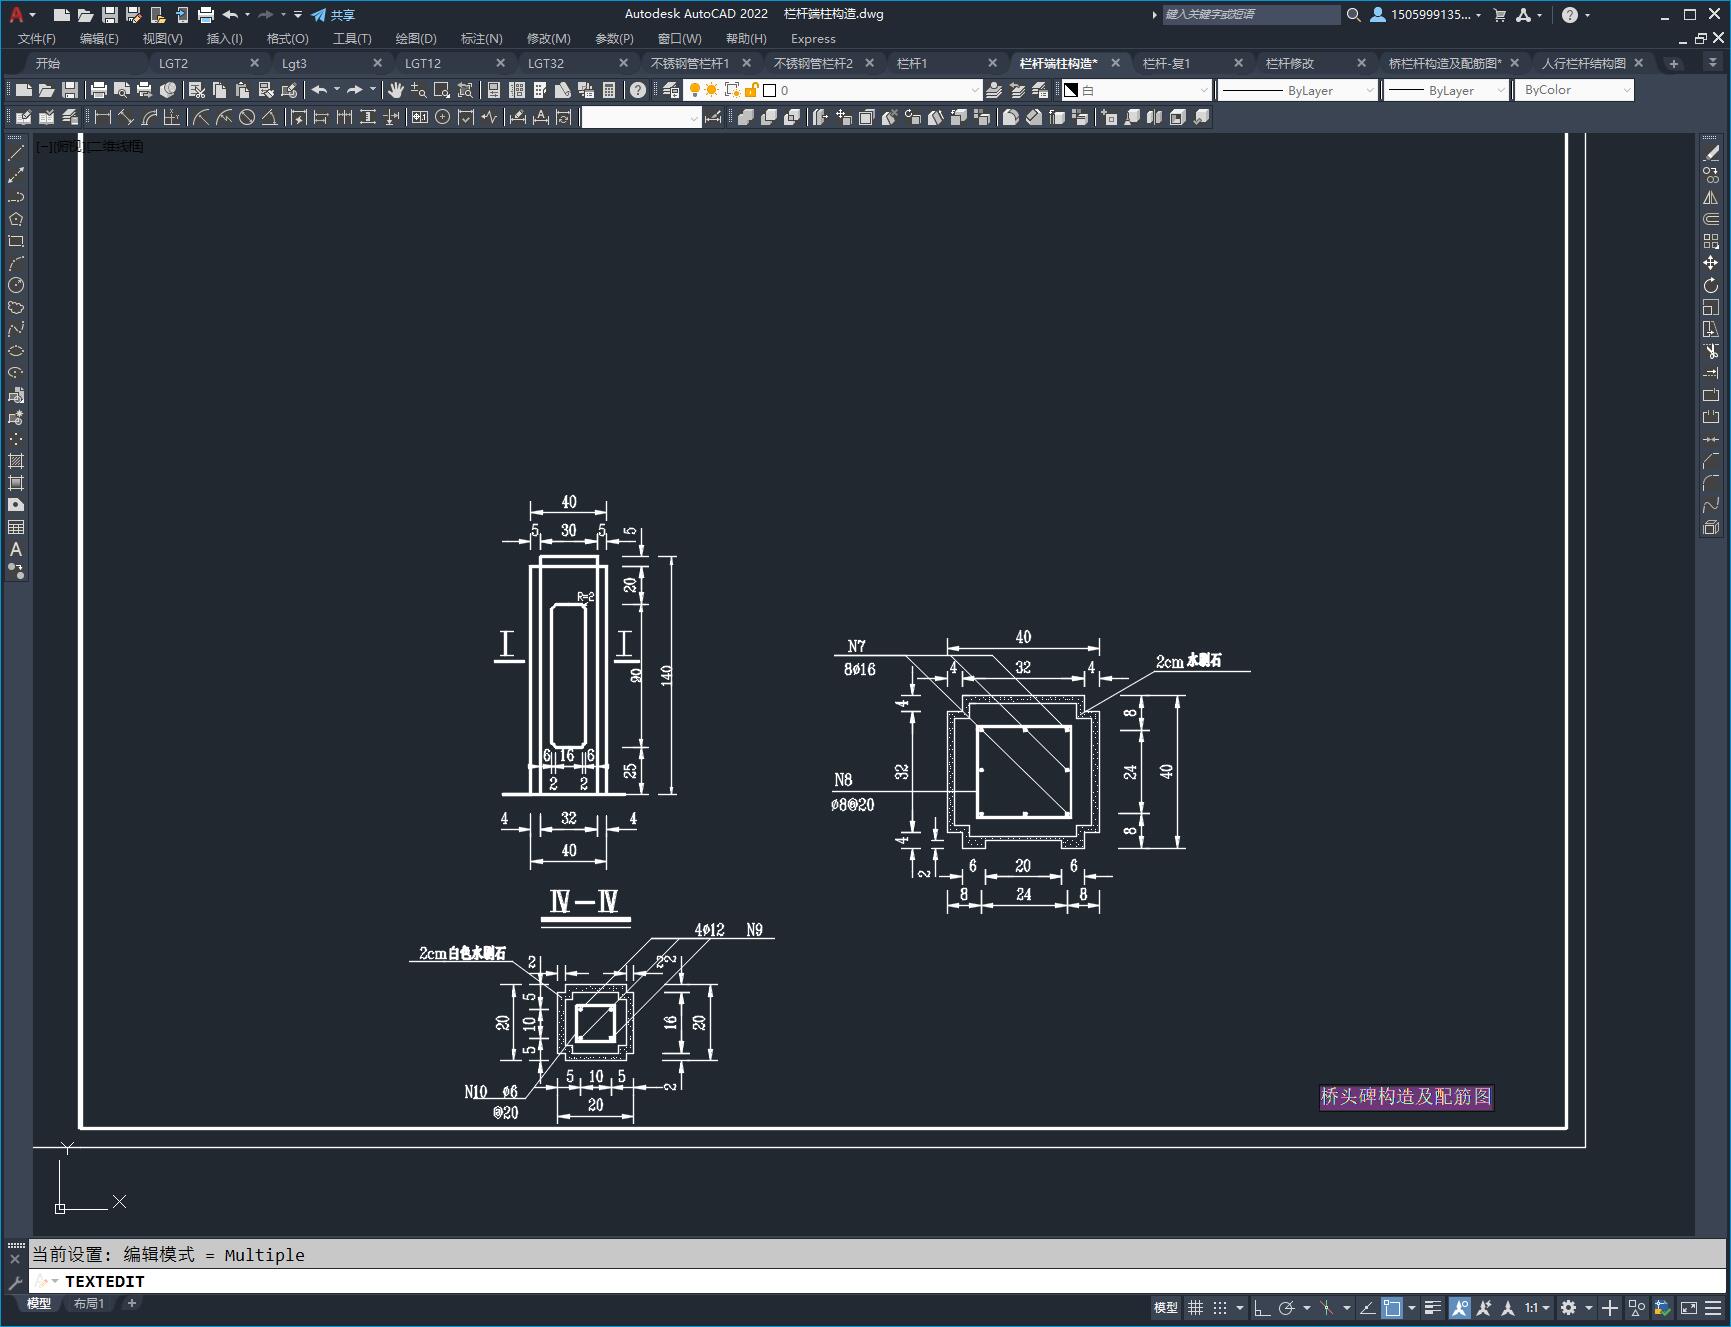Toggle snap mode in the status bar
The width and height of the screenshot is (1731, 1327).
pyautogui.click(x=1220, y=1308)
